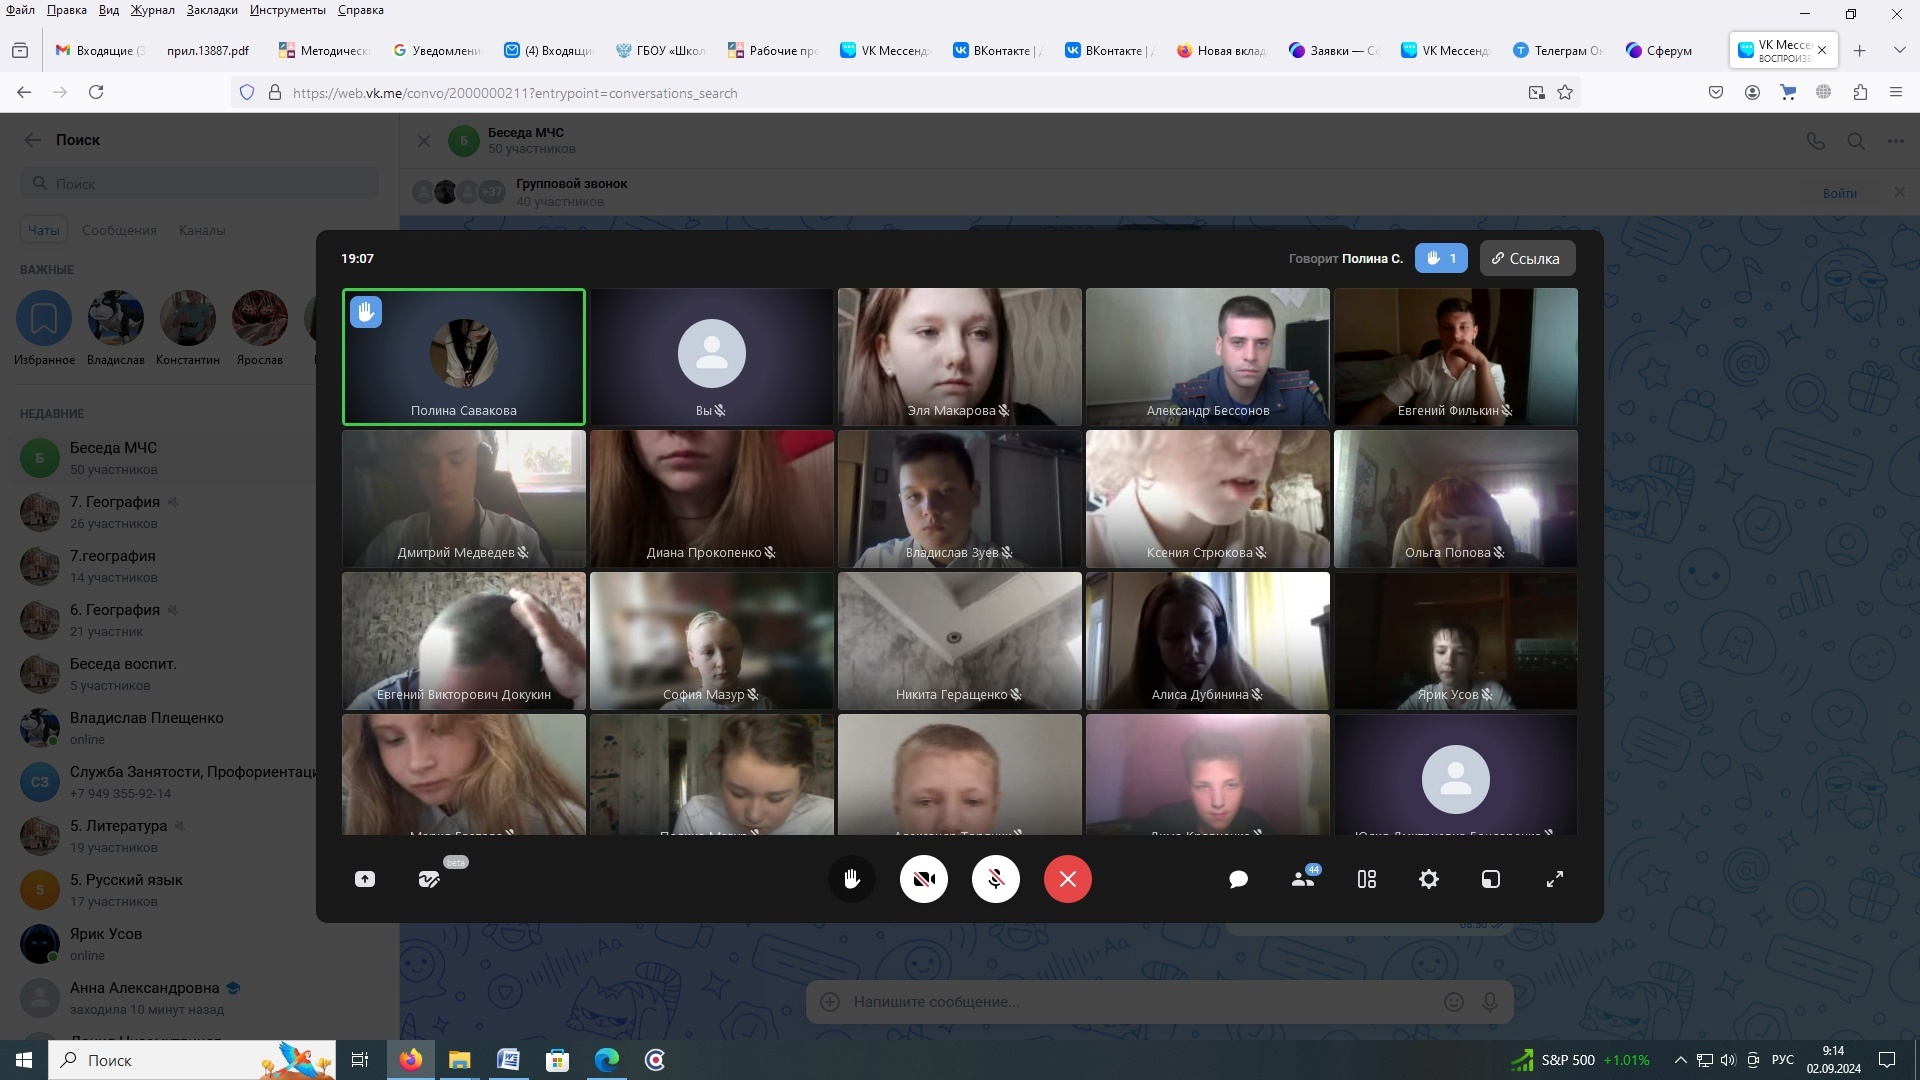Open Firefox account icon
The height and width of the screenshot is (1080, 1920).
1752,92
